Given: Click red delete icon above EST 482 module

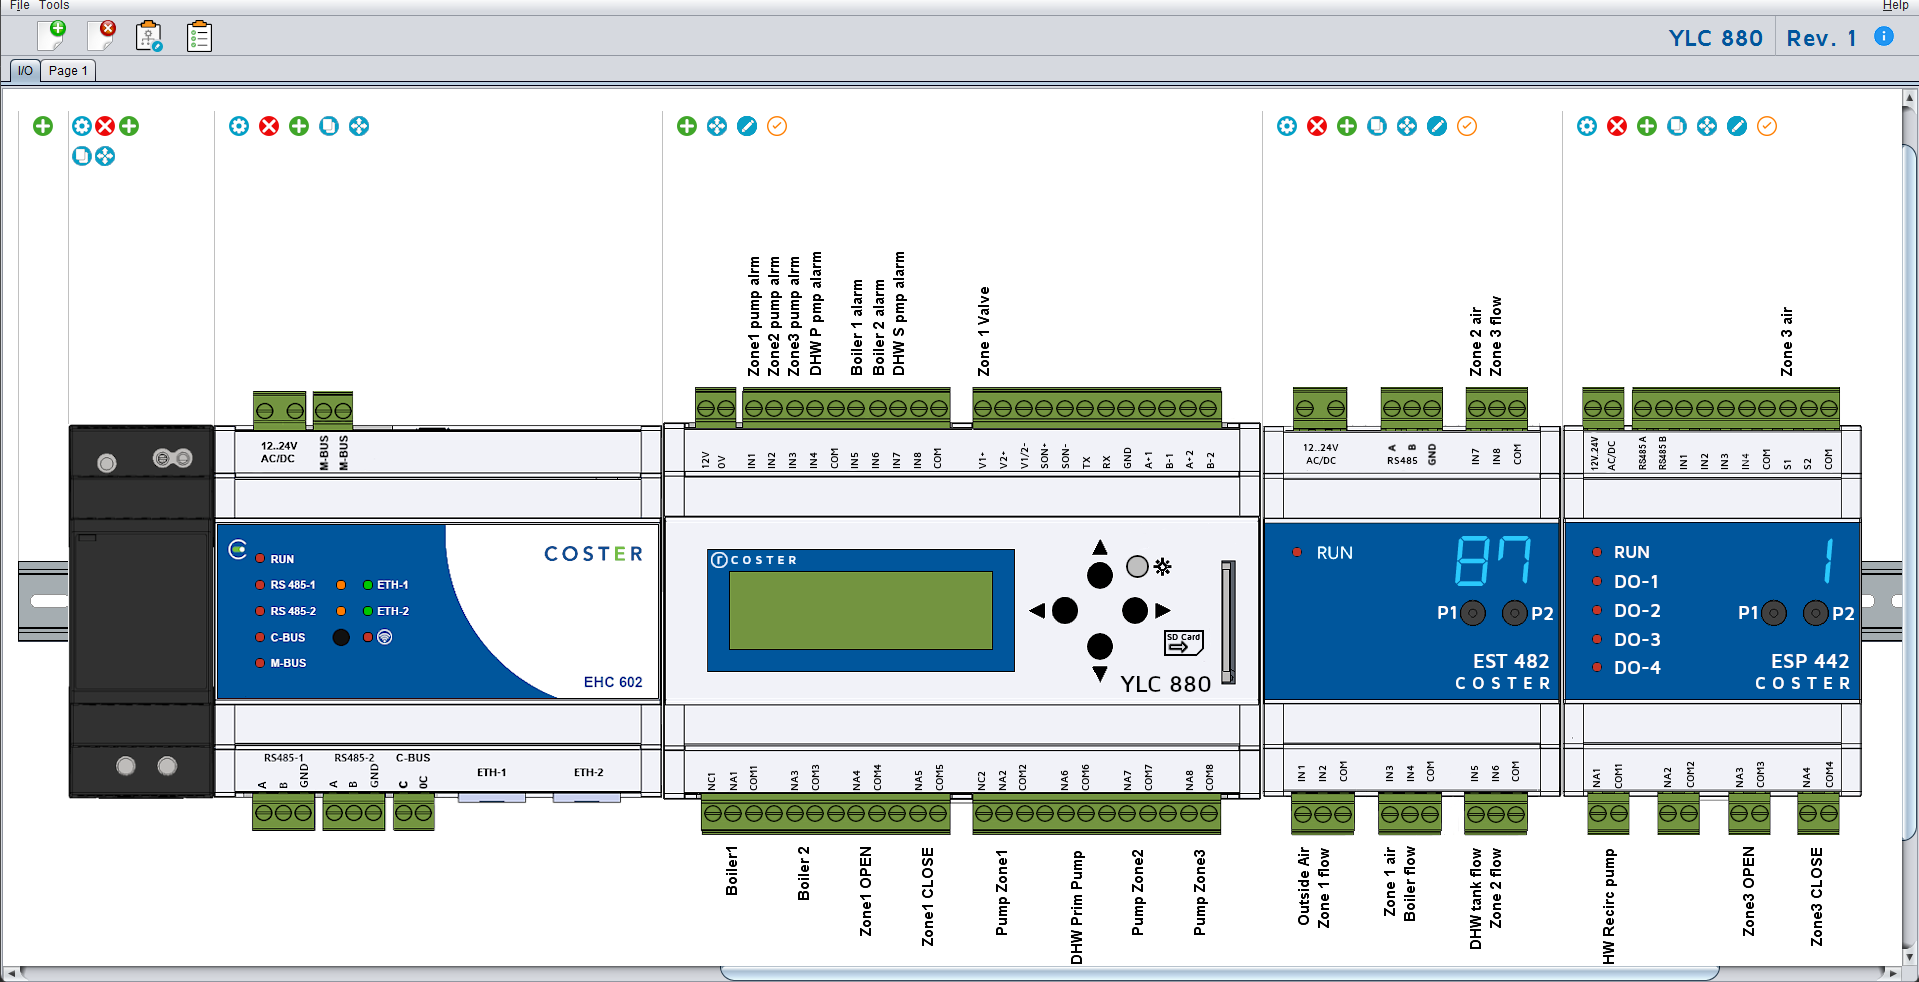Looking at the screenshot, I should (1317, 126).
